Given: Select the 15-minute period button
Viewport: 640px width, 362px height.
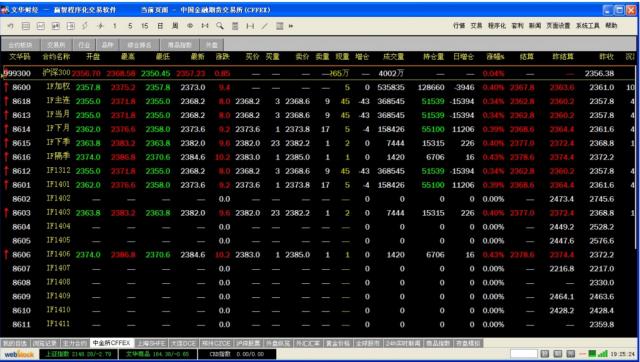Looking at the screenshot, I should (144, 26).
